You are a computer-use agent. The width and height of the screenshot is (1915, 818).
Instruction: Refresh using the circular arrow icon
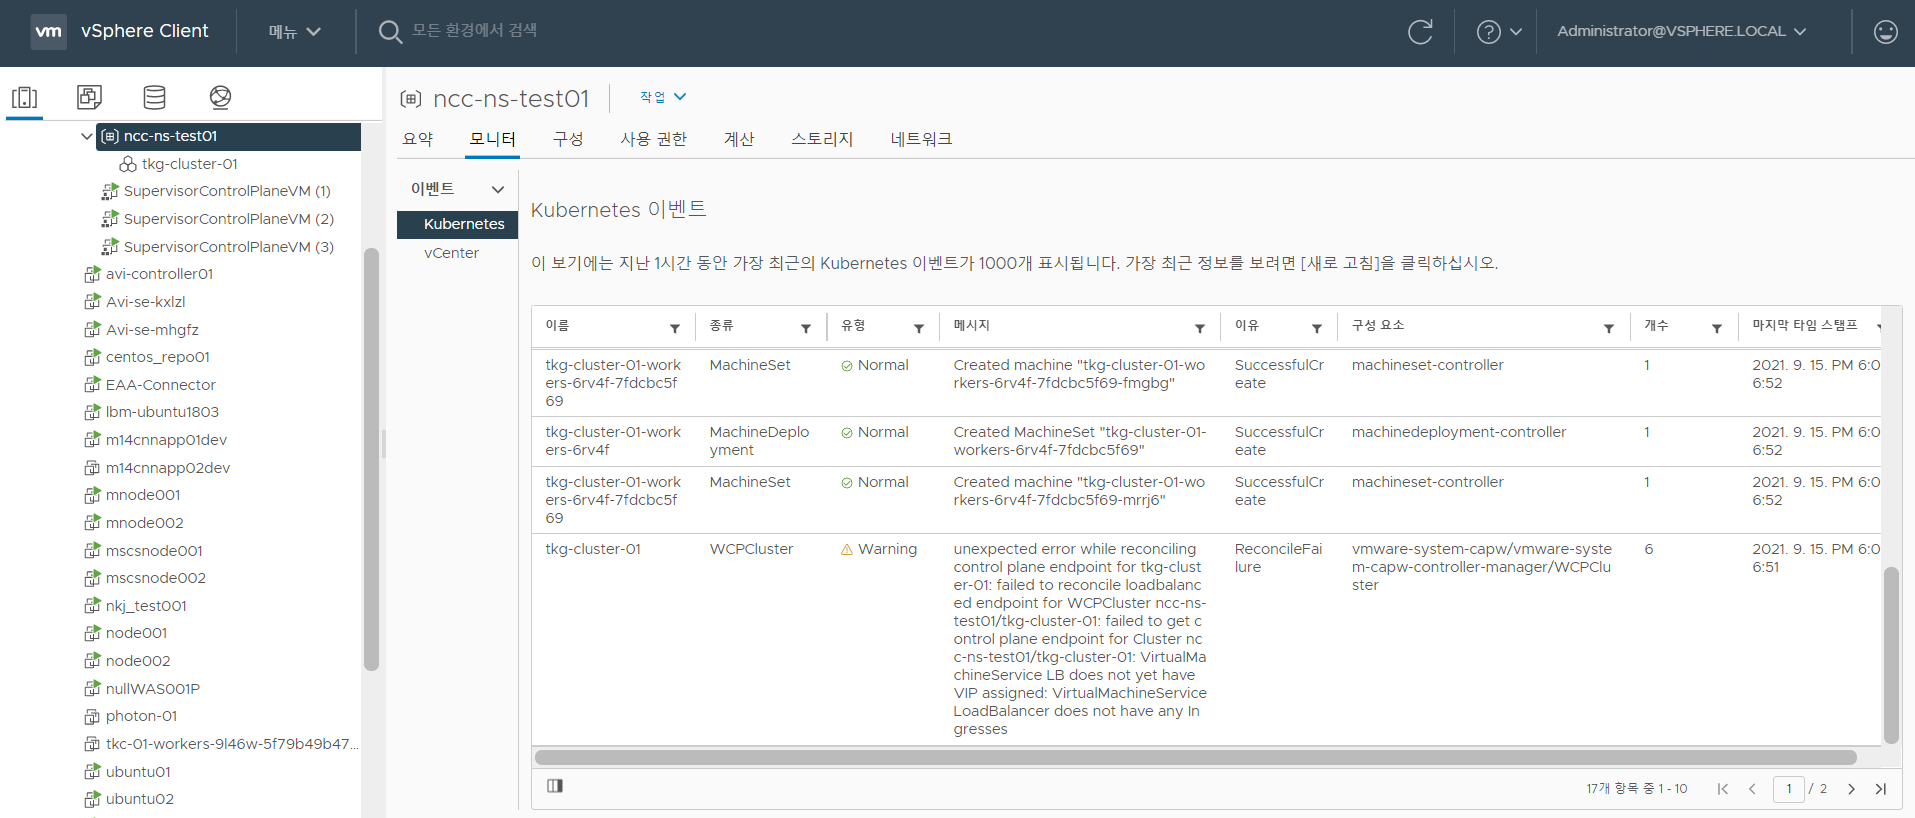1420,32
